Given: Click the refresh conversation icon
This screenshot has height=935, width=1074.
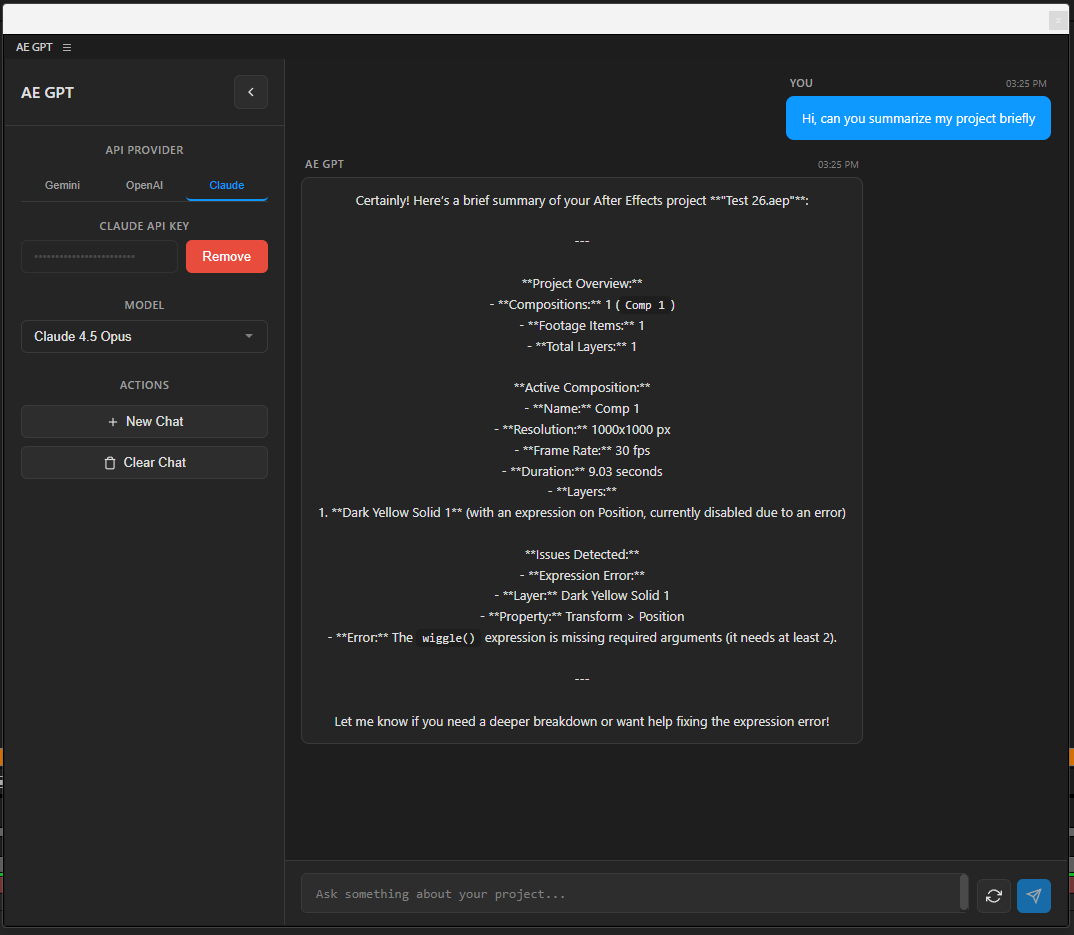Looking at the screenshot, I should tap(993, 895).
